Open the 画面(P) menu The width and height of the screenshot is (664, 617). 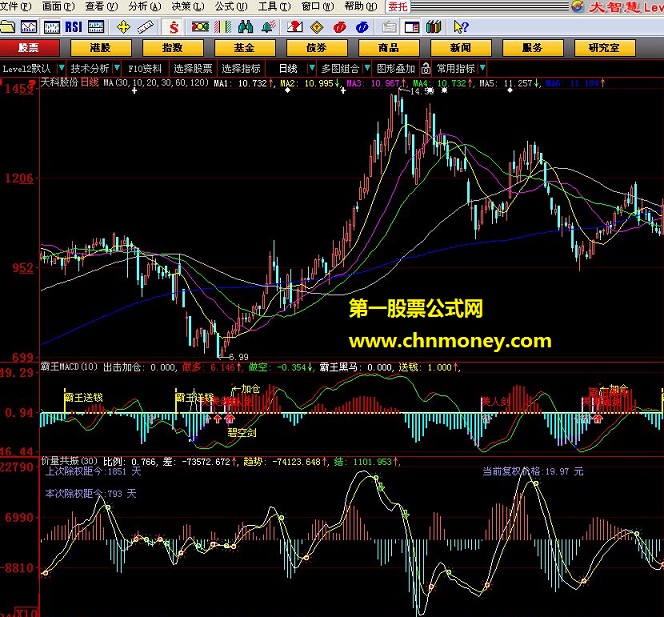point(58,6)
